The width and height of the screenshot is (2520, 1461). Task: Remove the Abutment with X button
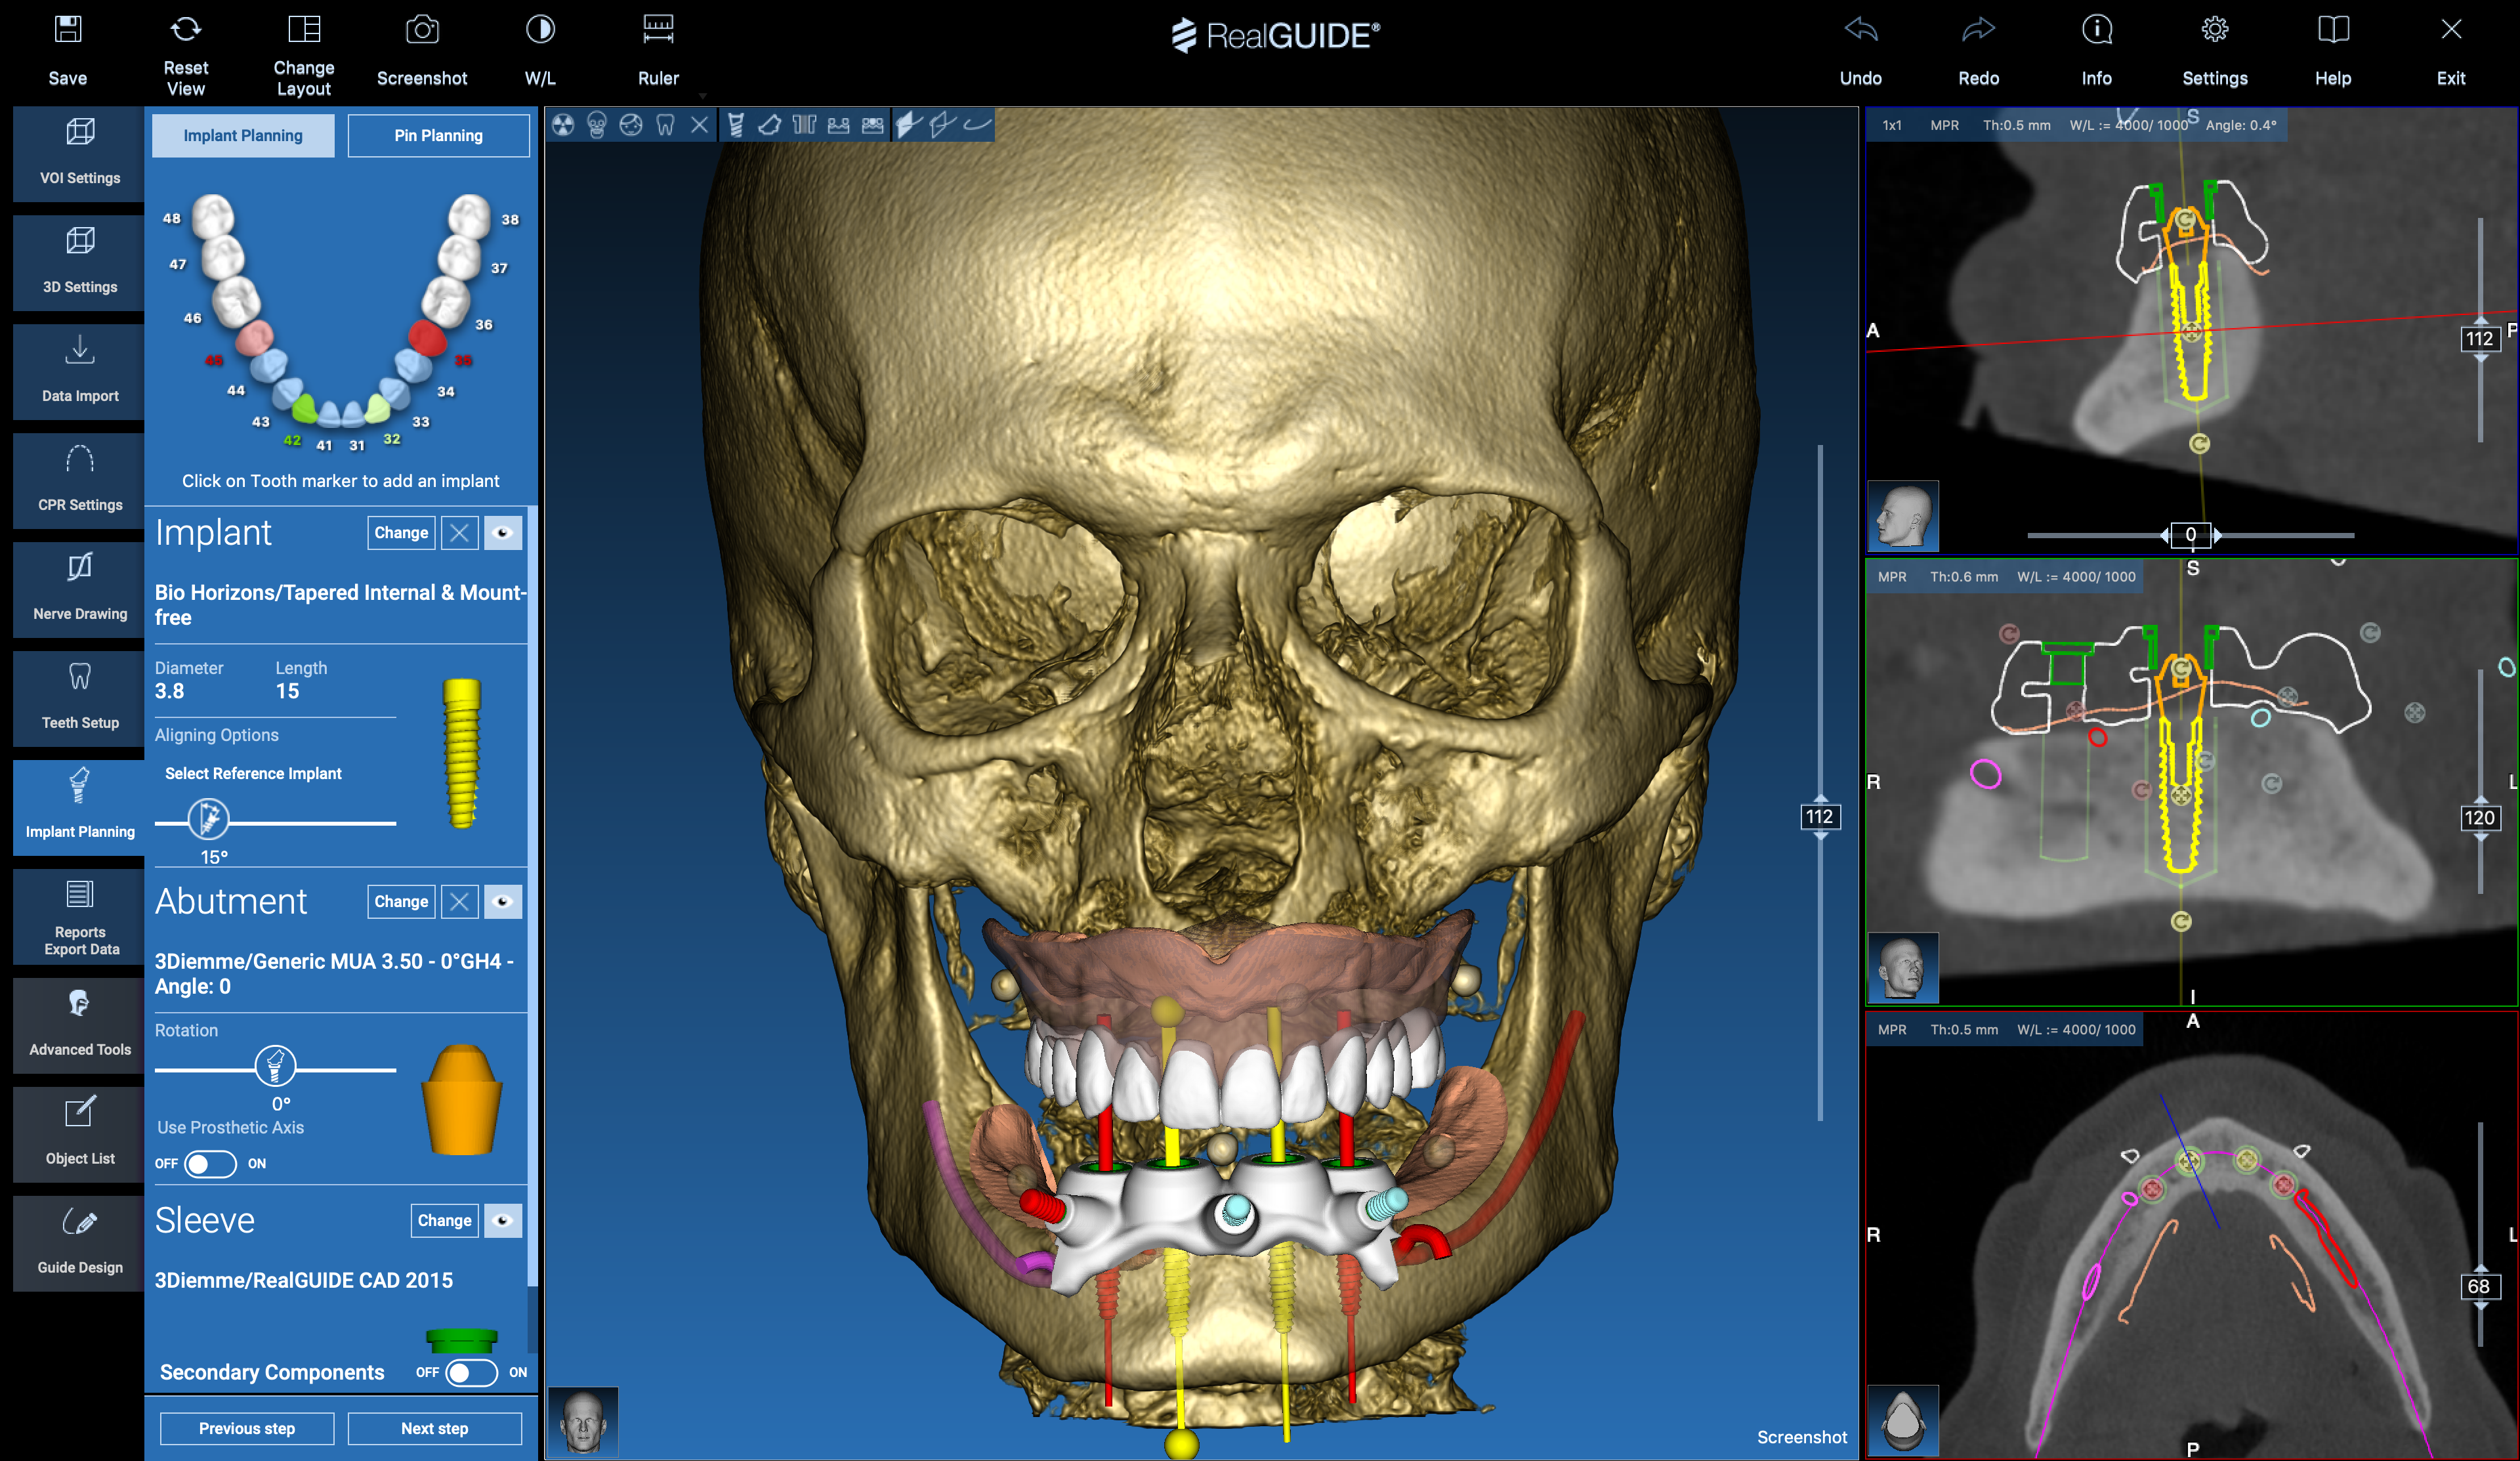coord(459,902)
